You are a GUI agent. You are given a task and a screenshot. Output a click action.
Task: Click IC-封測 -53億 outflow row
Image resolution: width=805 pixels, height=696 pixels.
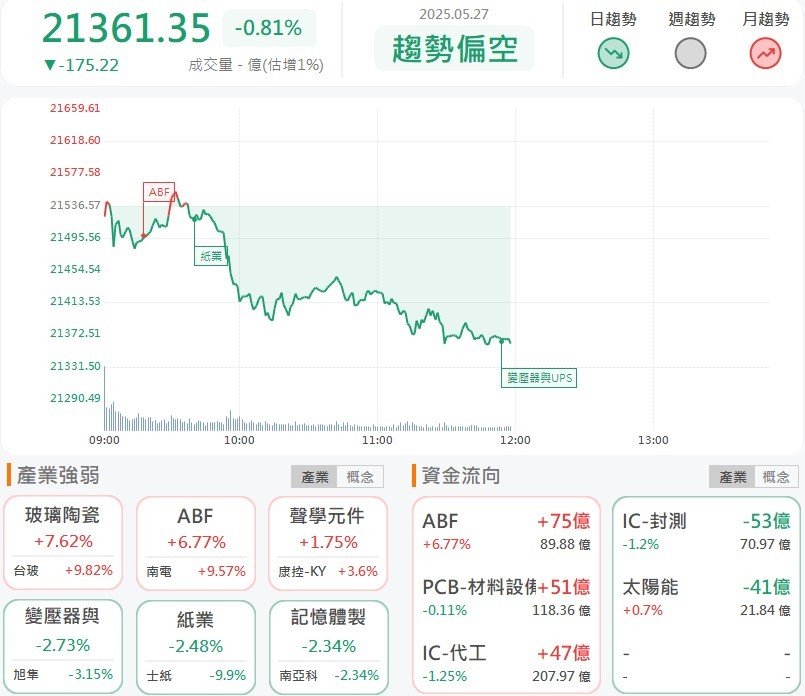[706, 531]
